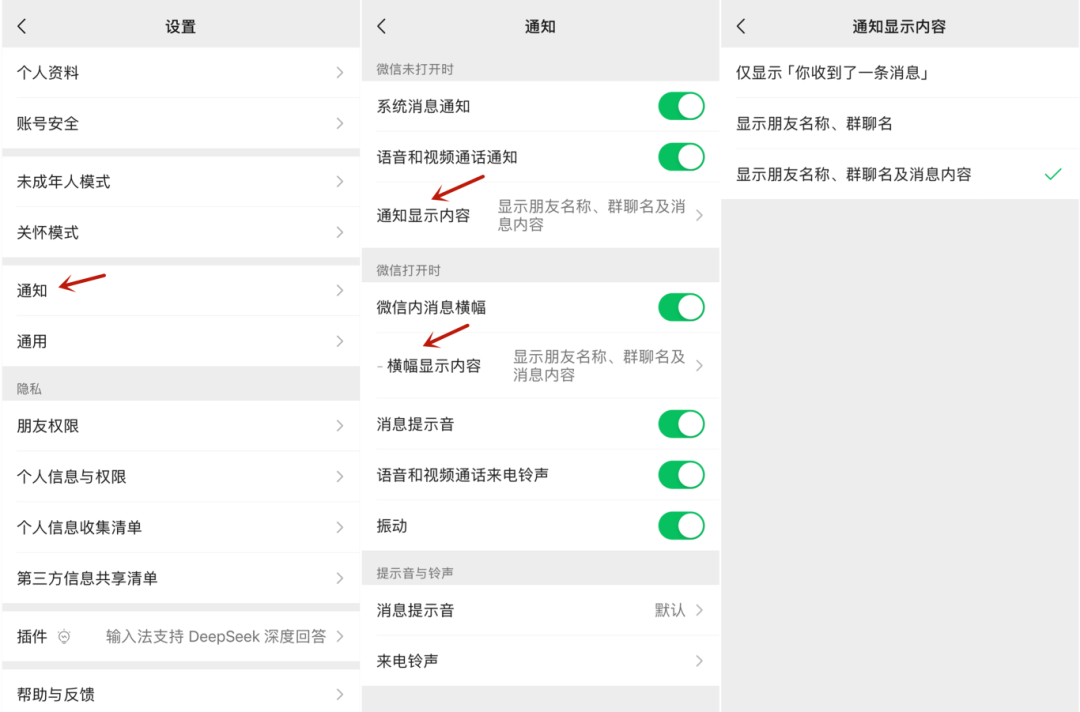Viewport: 1080px width, 712px height.
Task: Open 插件 entry with DeepSeek text
Action: pos(180,636)
